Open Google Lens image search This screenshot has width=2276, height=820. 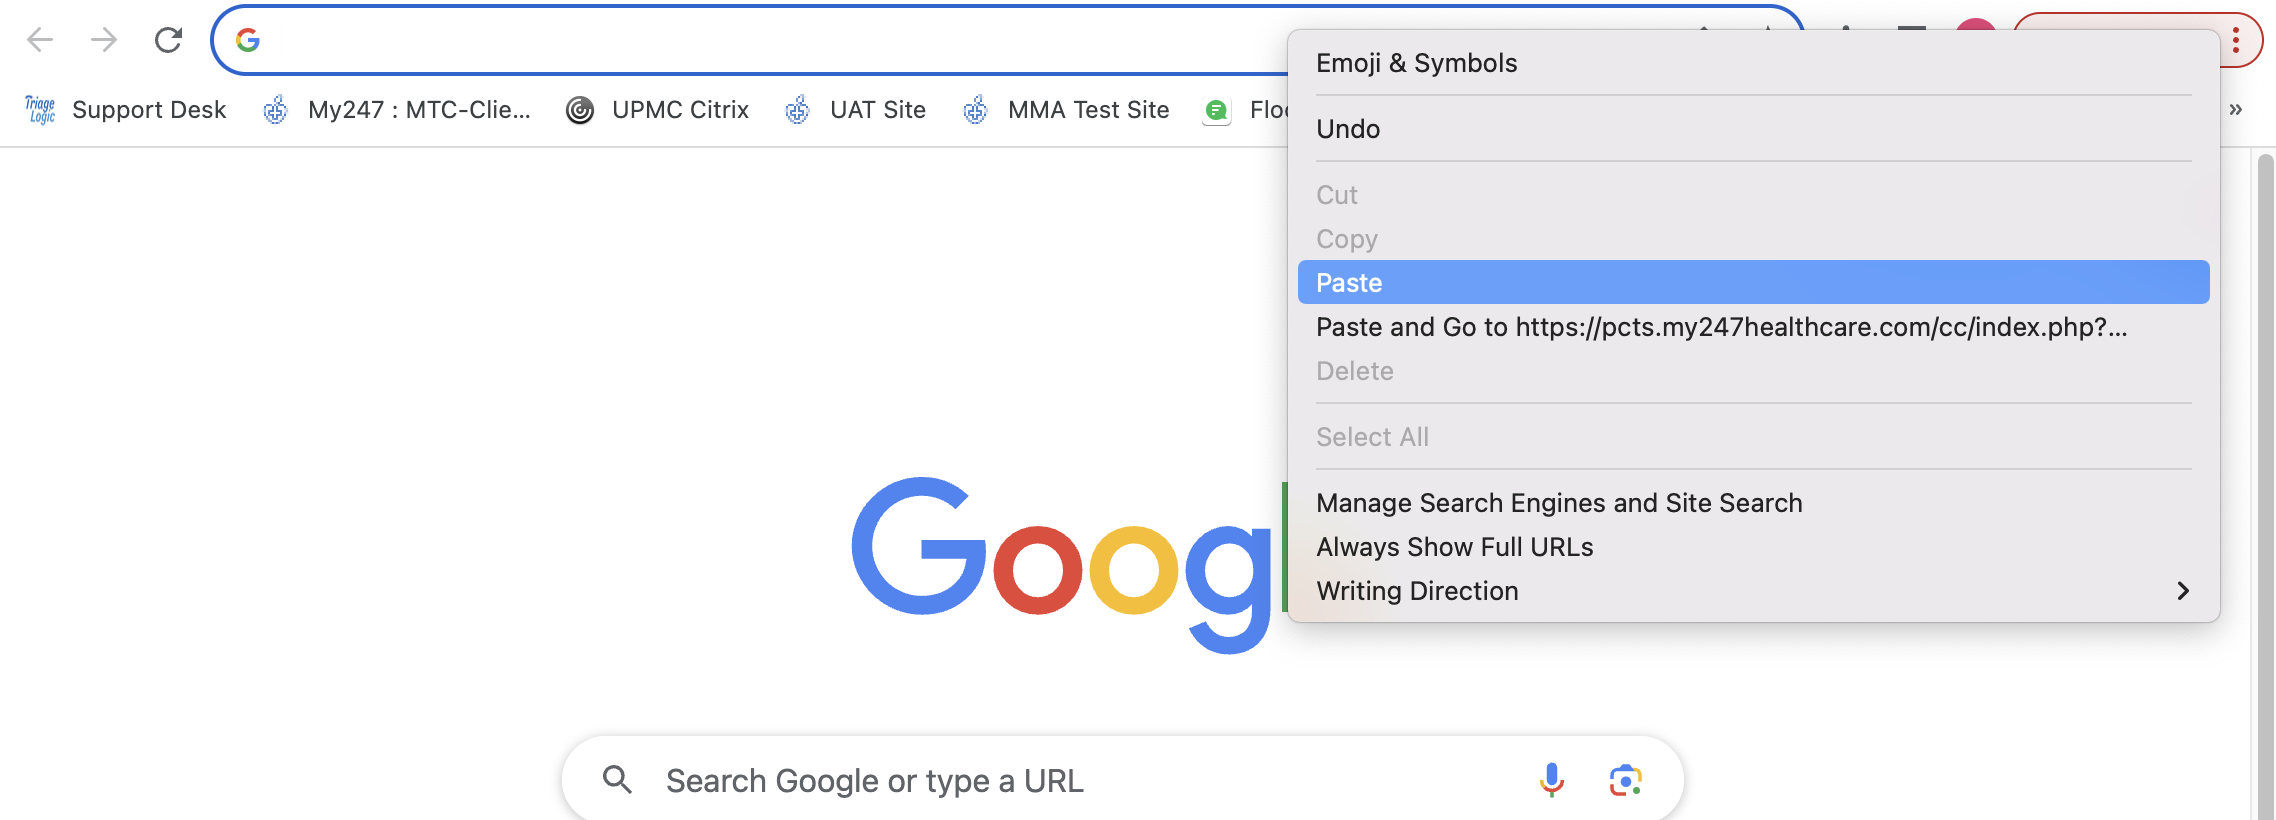(x=1625, y=779)
